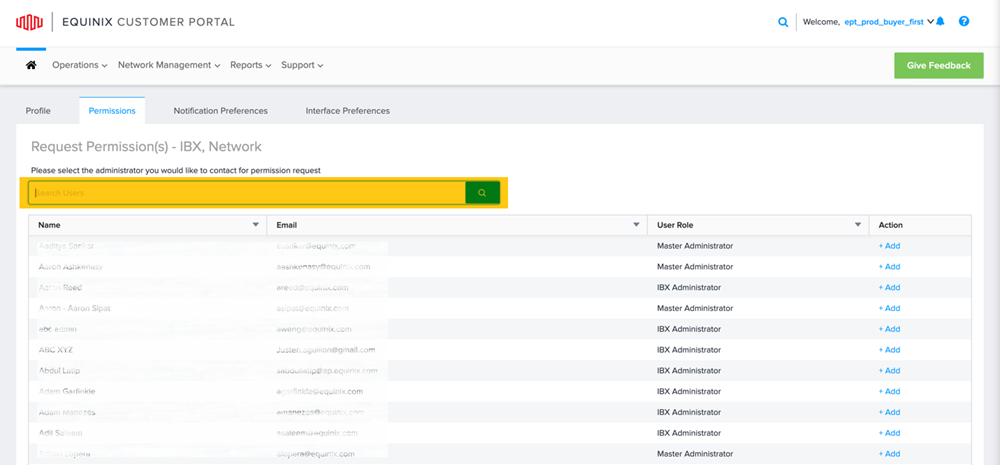
Task: Open the help question mark icon
Action: pyautogui.click(x=964, y=22)
